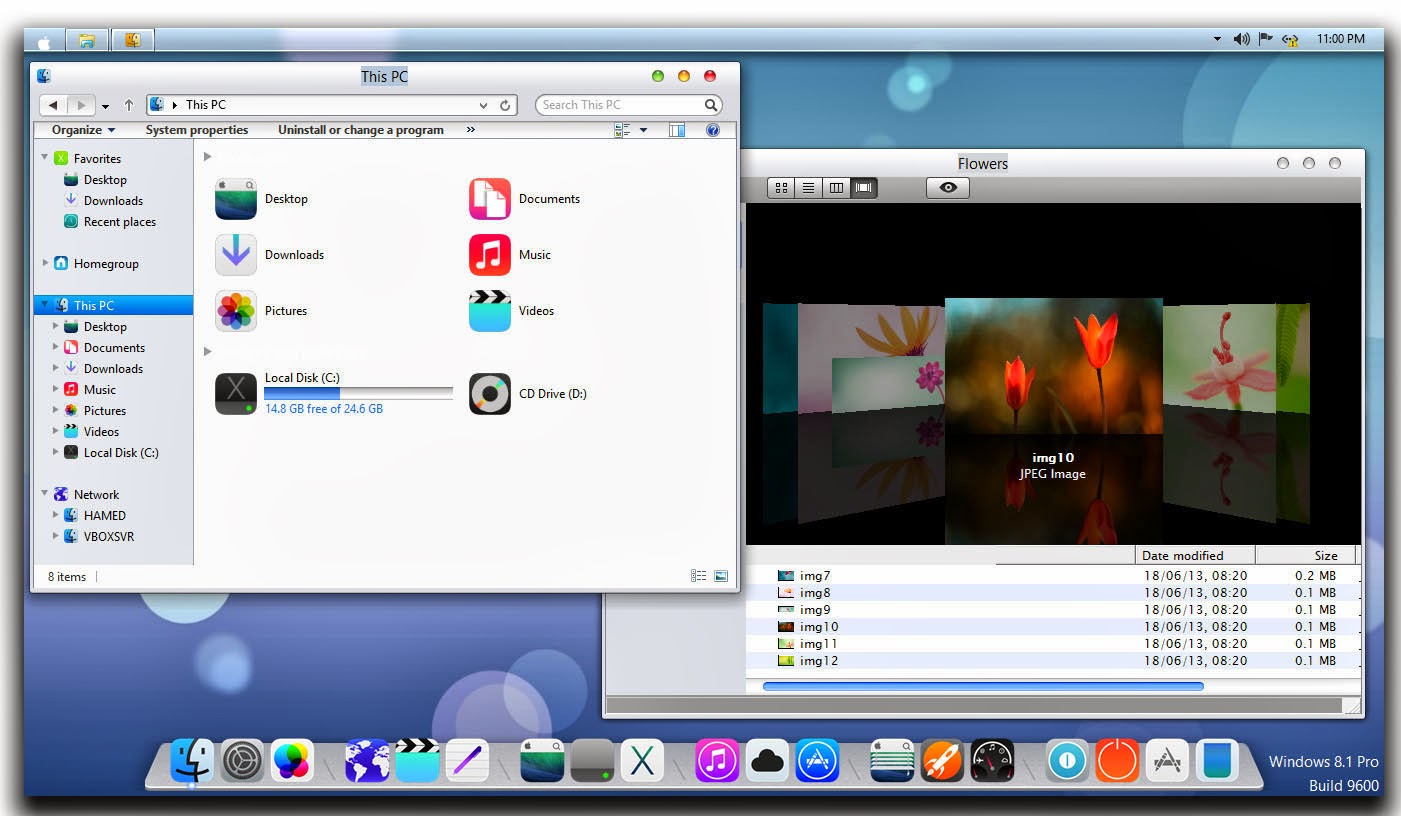This screenshot has width=1401, height=816.
Task: Refresh the This PC address bar
Action: click(x=506, y=105)
